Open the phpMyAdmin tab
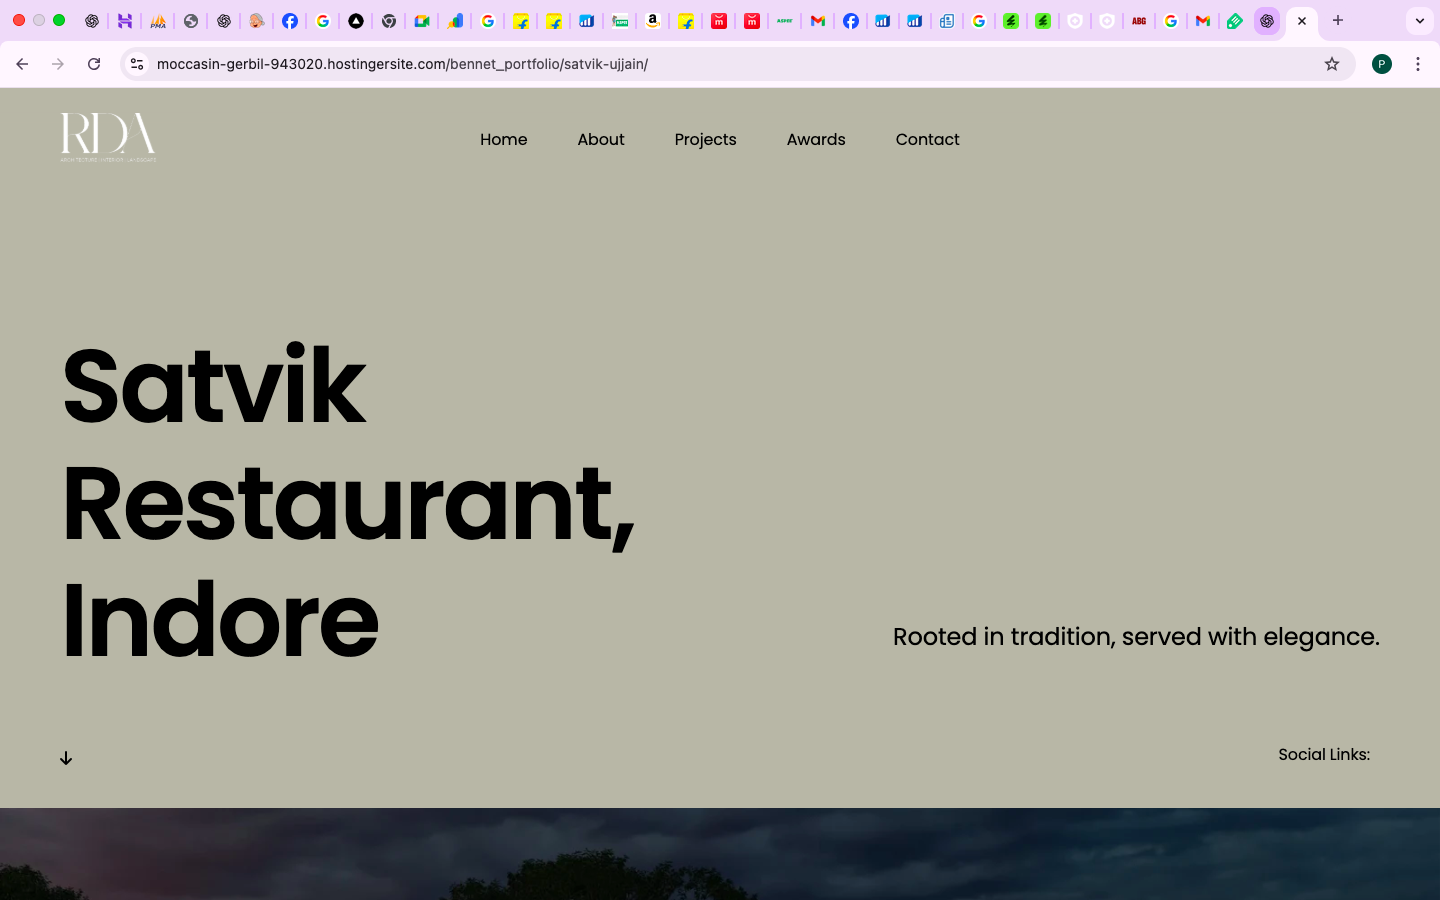The width and height of the screenshot is (1440, 900). pos(158,21)
